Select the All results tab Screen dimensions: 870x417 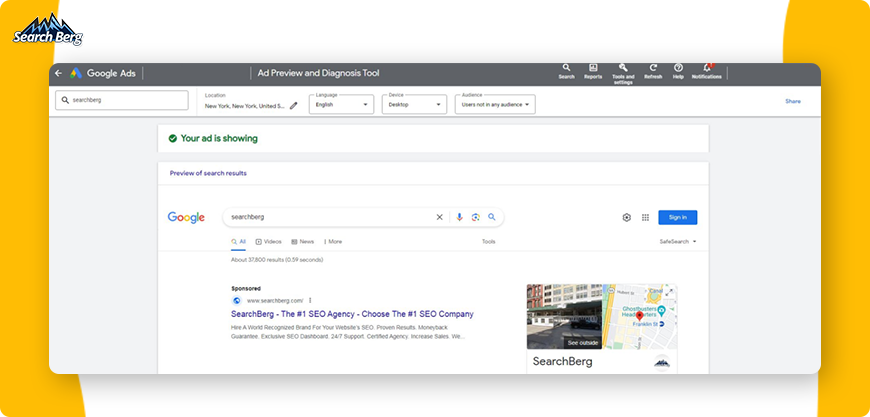[239, 242]
